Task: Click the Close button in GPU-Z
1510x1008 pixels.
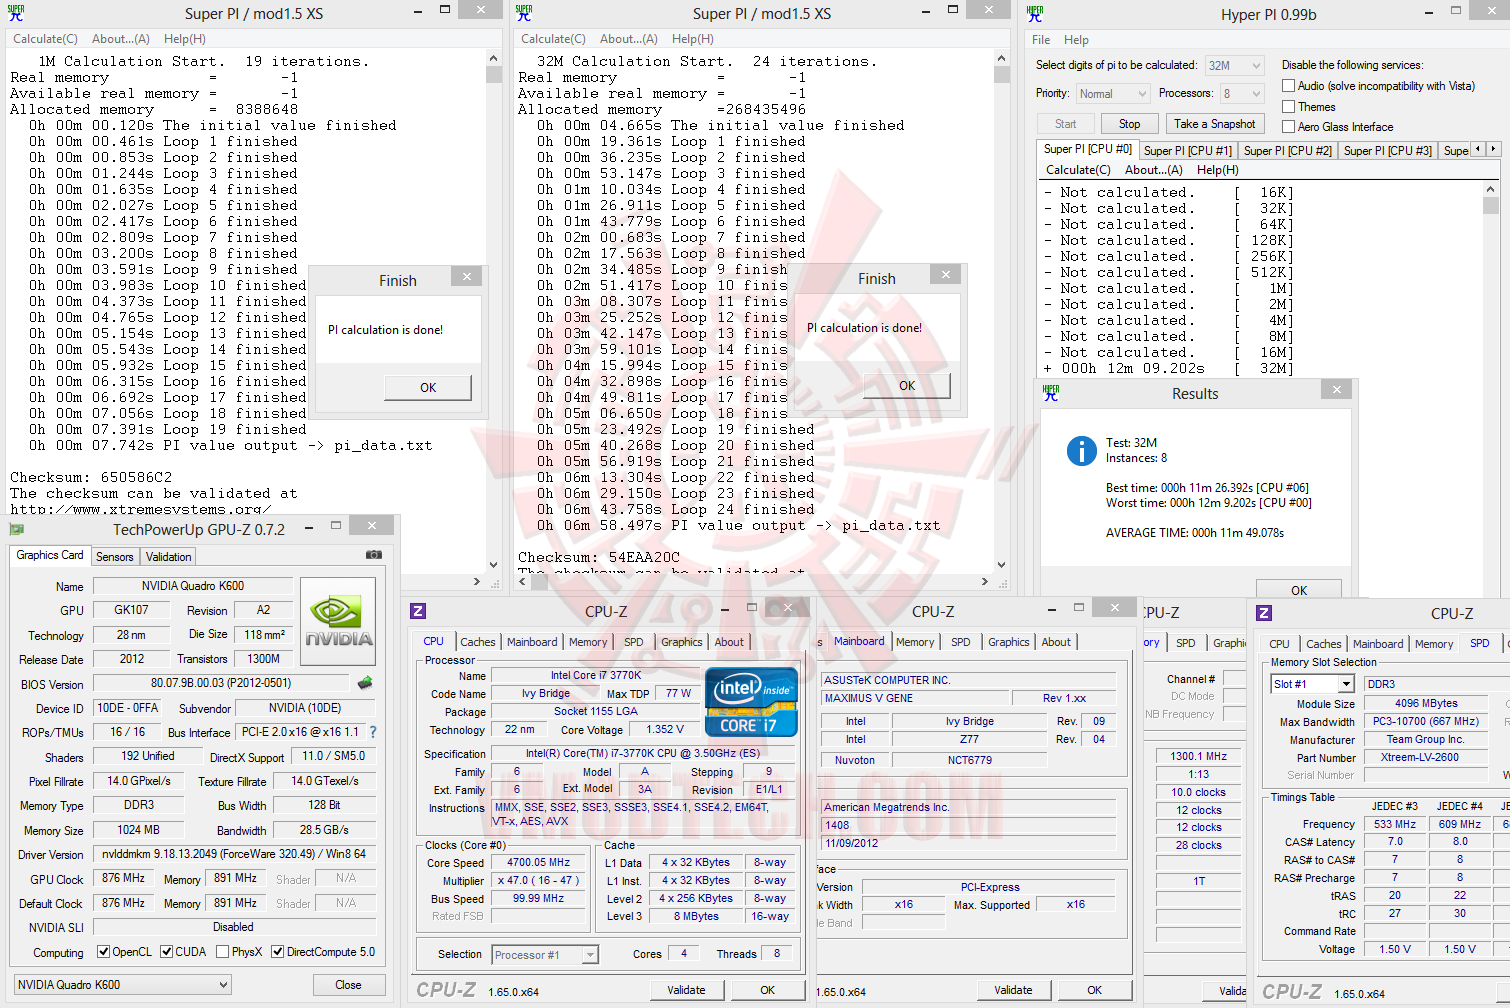Action: [348, 985]
